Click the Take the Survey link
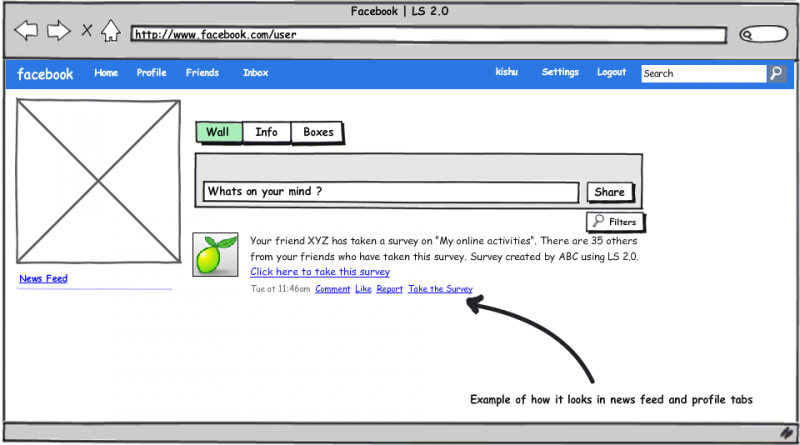The image size is (800, 445). coord(440,289)
